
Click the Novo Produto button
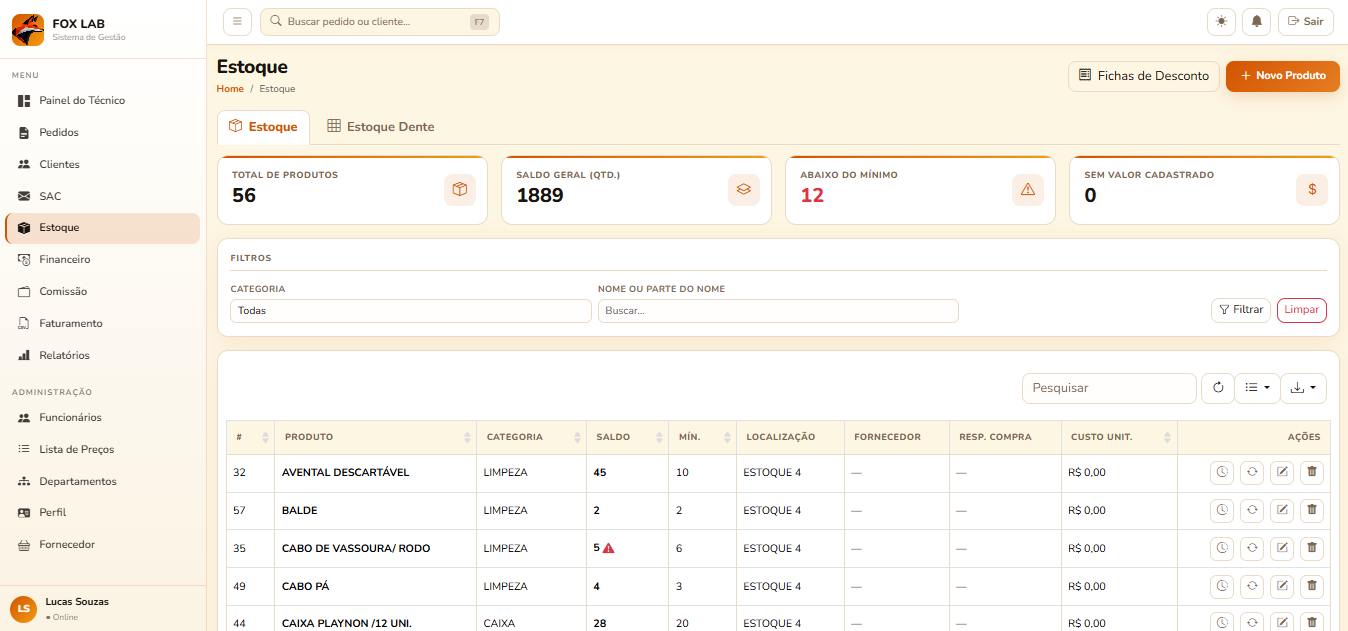1282,76
